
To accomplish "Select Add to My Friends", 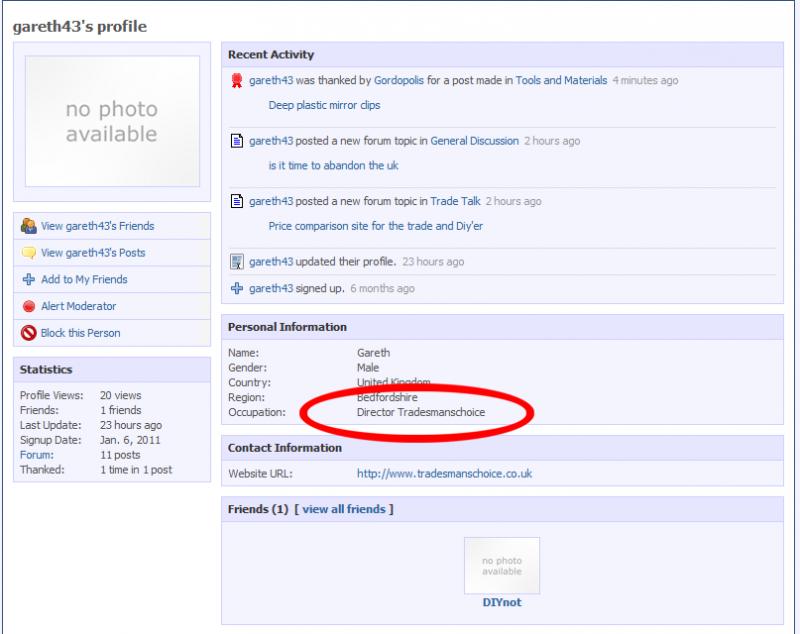I will tap(84, 280).
